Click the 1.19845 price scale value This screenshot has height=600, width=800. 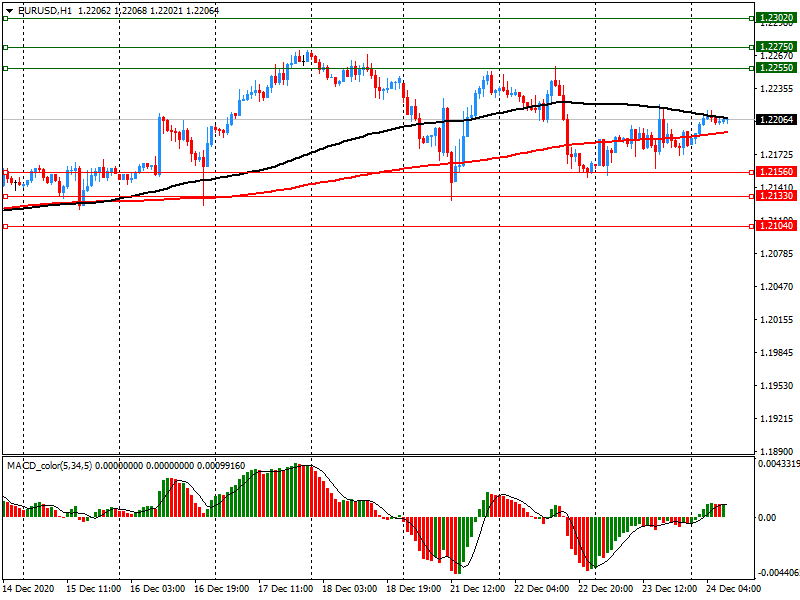(777, 353)
